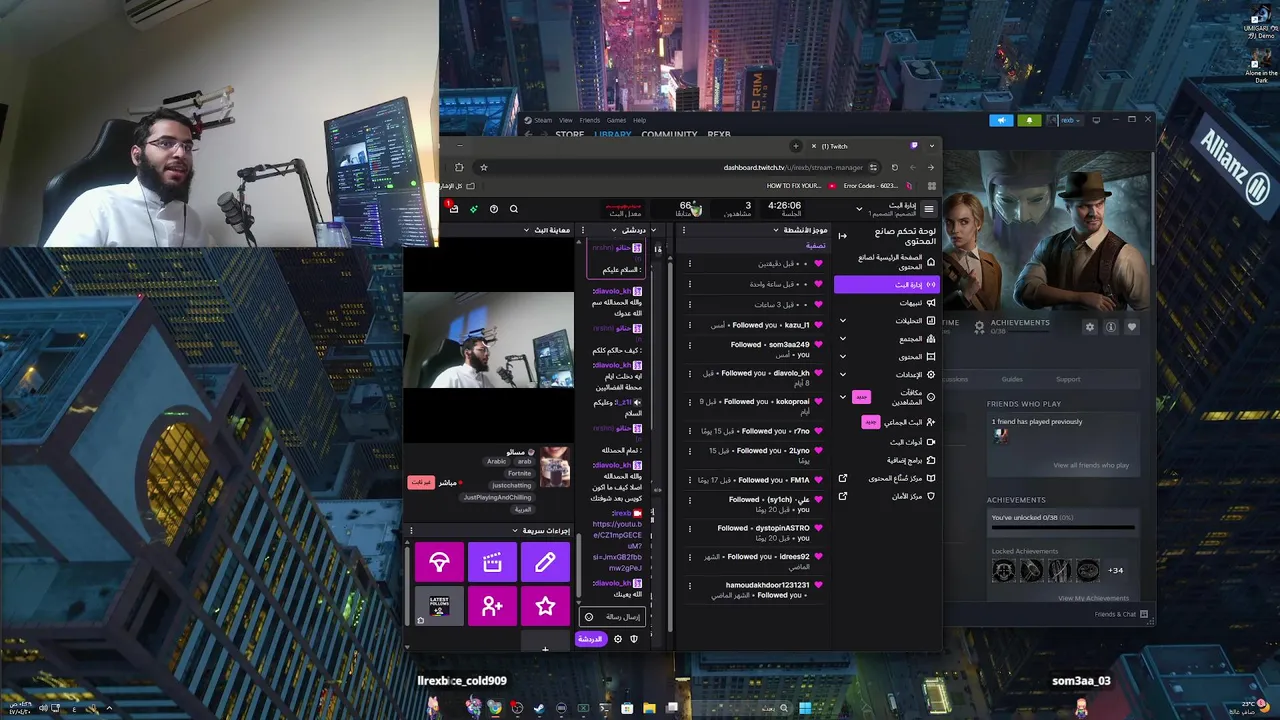Open the help question-mark icon in Twitch header
The image size is (1280, 720).
point(493,209)
